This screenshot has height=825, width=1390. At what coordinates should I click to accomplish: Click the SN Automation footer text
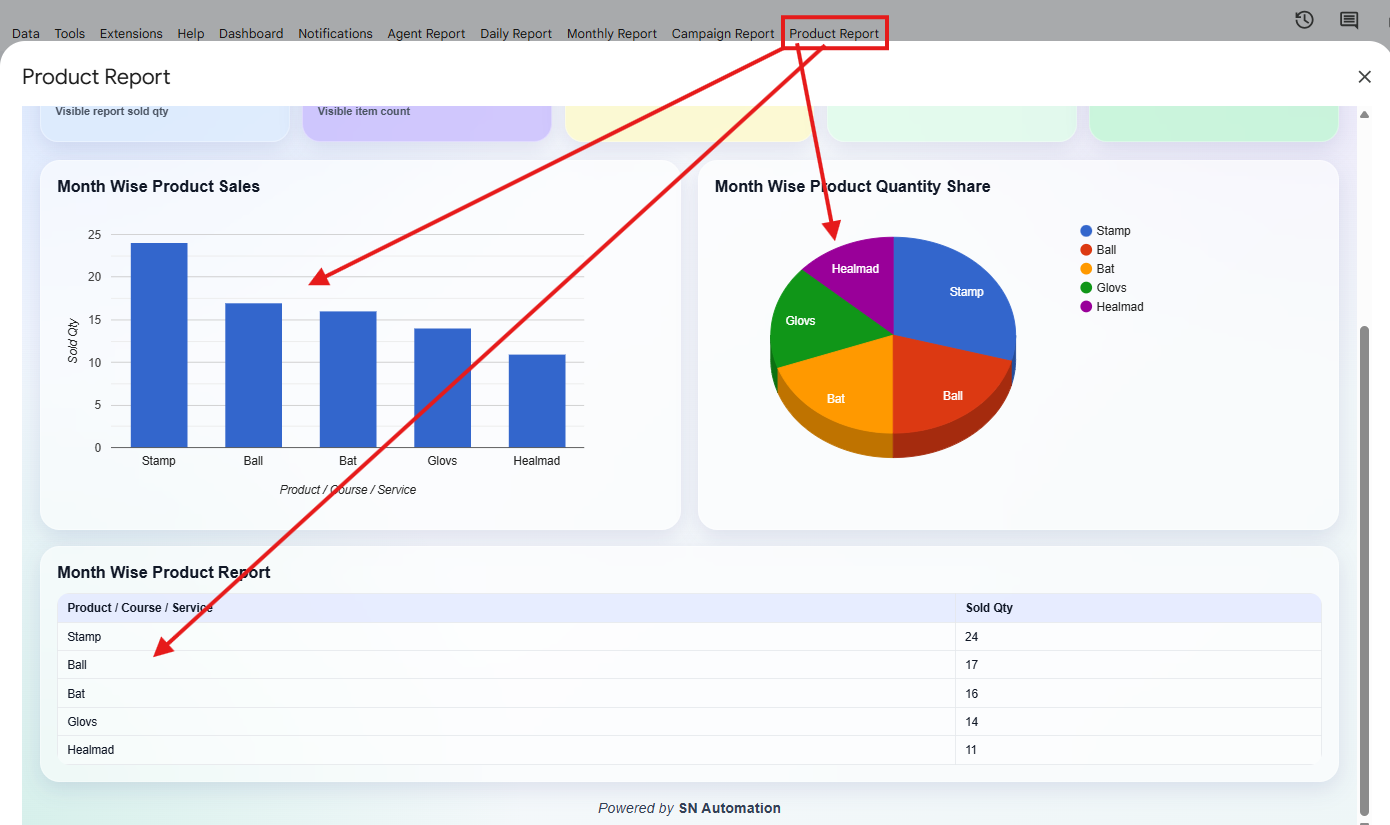[730, 808]
